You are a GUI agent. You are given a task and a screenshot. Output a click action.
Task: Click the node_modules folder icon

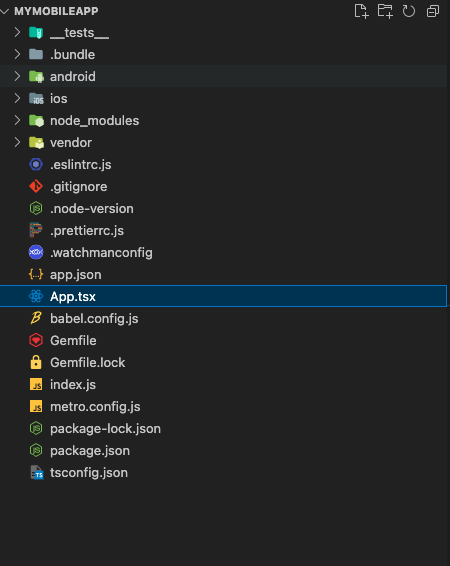(36, 121)
